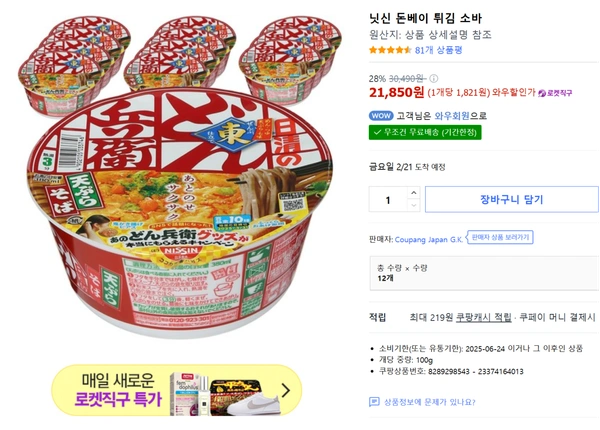This screenshot has height=430, width=600.
Task: Open the 쿠팡캐시 적립 link
Action: pos(484,317)
